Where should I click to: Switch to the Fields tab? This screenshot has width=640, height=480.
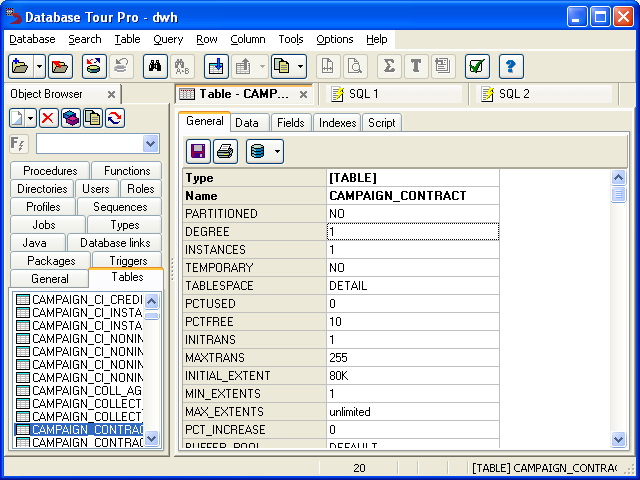pos(291,123)
